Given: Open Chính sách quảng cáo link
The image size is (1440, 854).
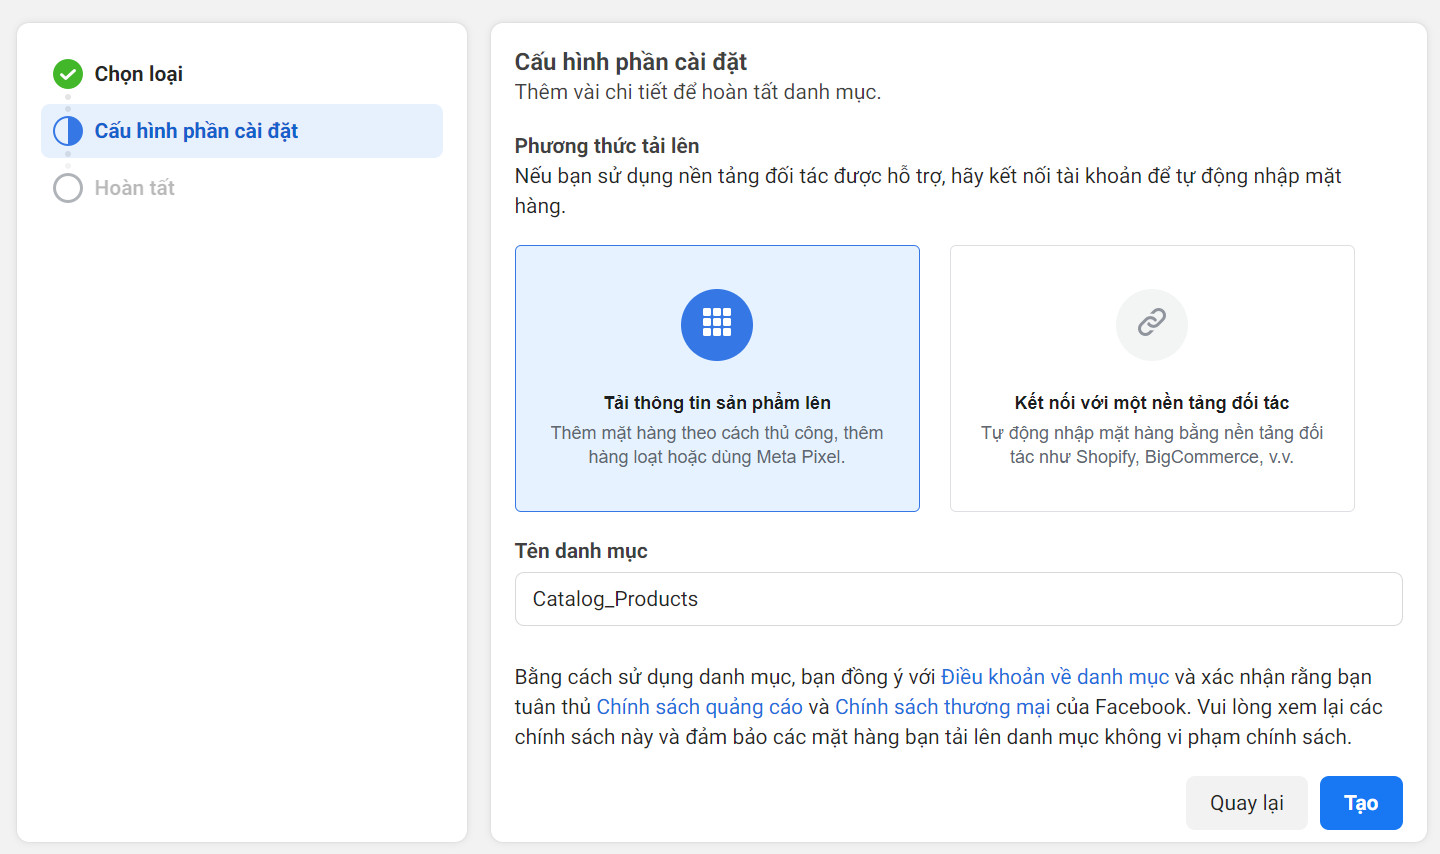Looking at the screenshot, I should [700, 707].
